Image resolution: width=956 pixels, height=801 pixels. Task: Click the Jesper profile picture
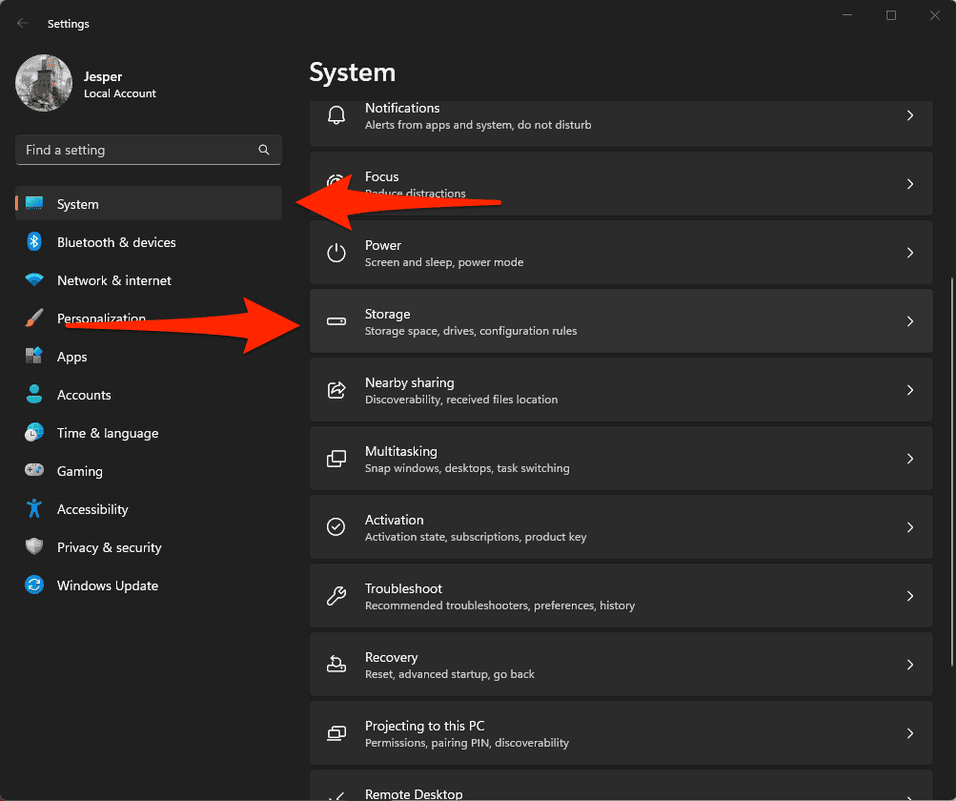[44, 83]
